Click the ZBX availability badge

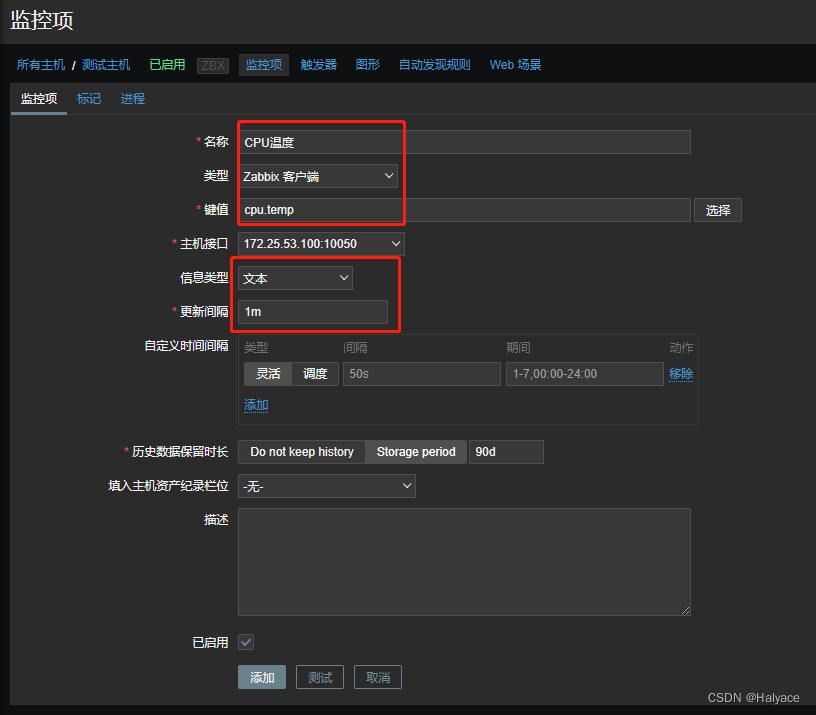click(212, 65)
